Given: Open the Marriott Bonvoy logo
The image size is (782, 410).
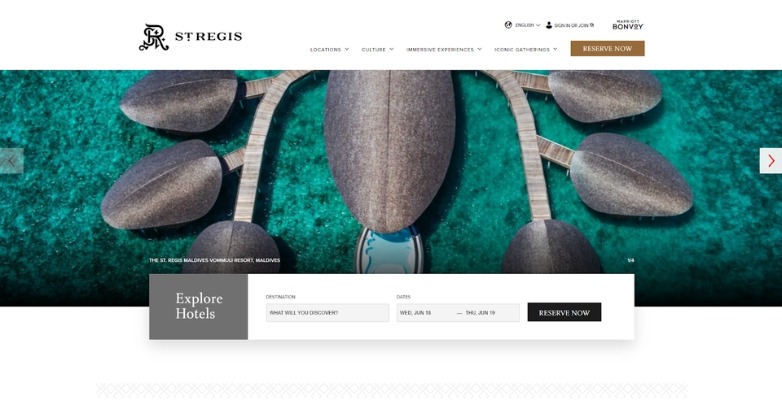Looking at the screenshot, I should click(628, 25).
